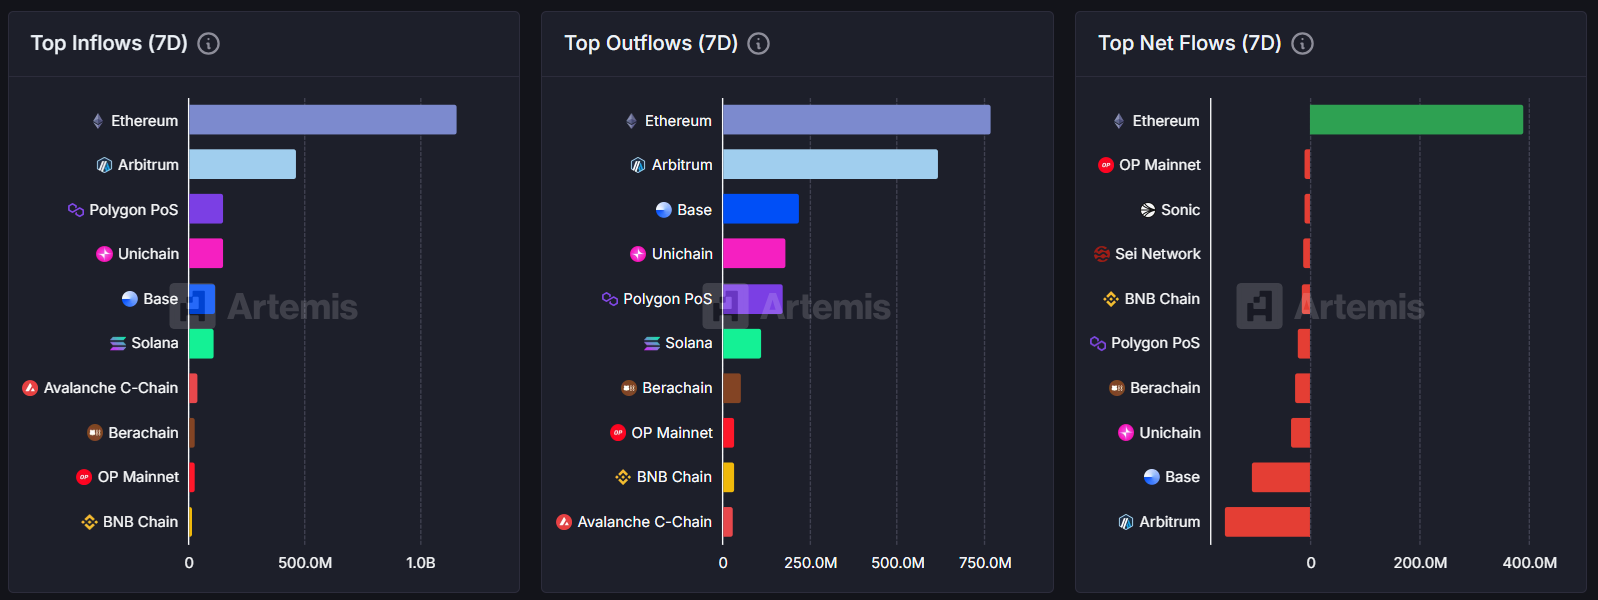
Task: Click 400.0M axis label in Net Flows
Action: tap(1529, 563)
